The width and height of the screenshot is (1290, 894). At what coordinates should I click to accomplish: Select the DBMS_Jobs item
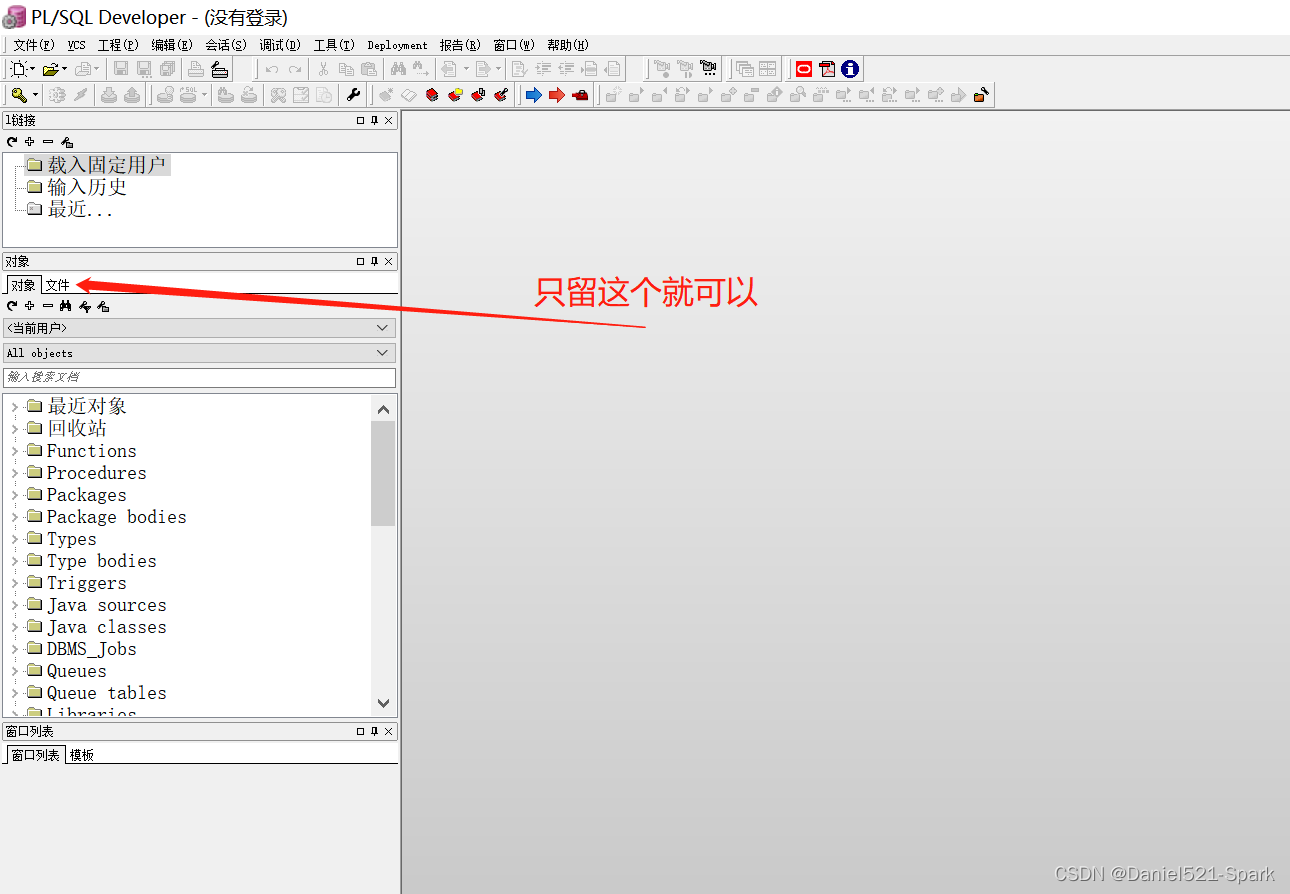[91, 649]
